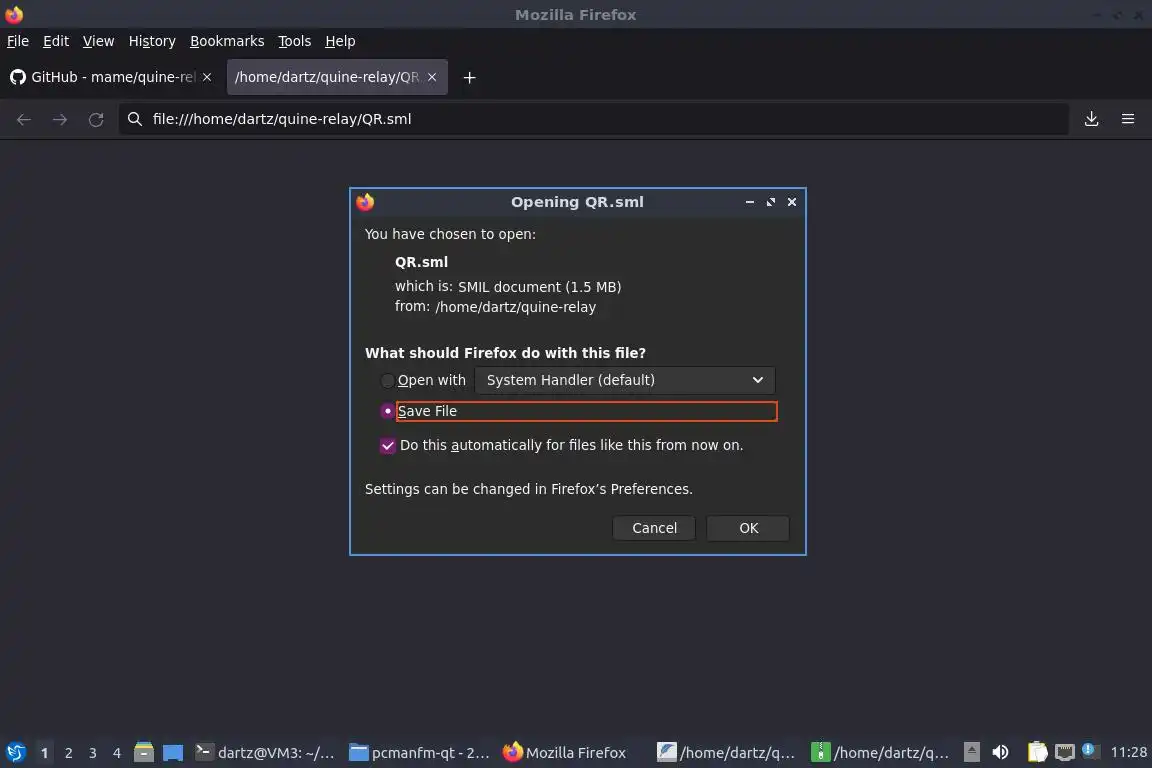1152x768 pixels.
Task: Open the Tools menu
Action: point(295,41)
